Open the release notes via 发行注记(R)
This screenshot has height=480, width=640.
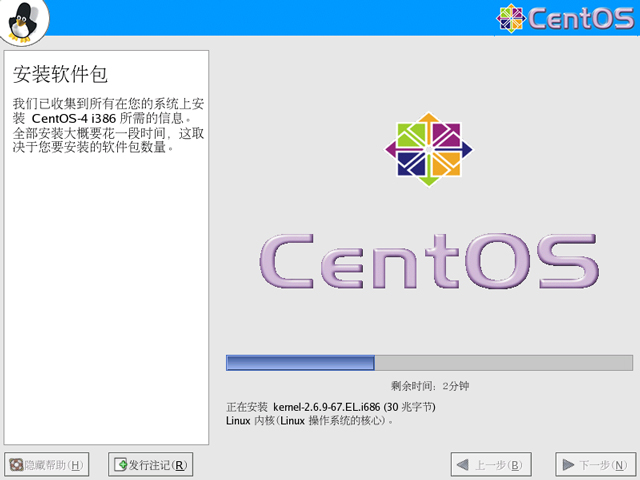tap(150, 465)
